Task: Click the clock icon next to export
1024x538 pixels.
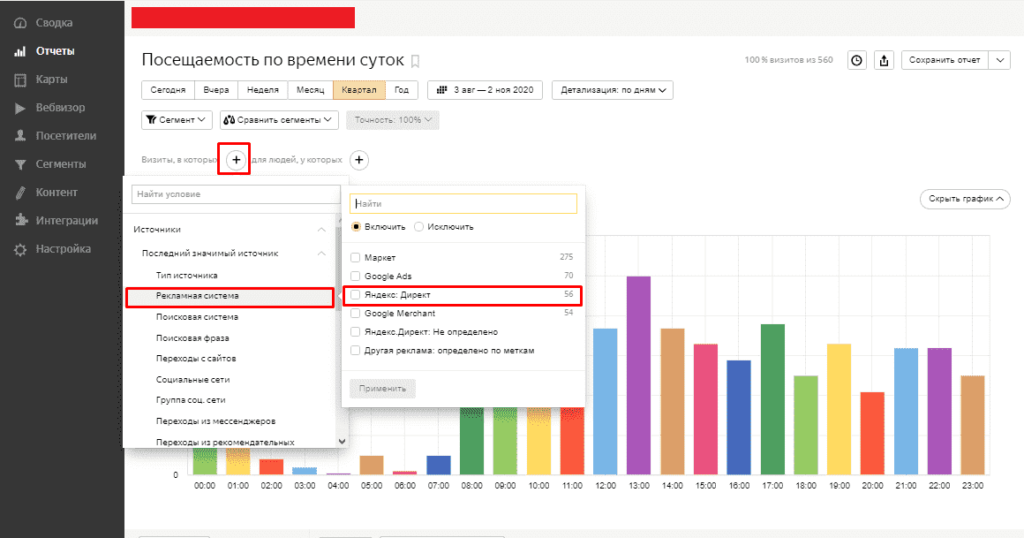Action: click(x=857, y=61)
